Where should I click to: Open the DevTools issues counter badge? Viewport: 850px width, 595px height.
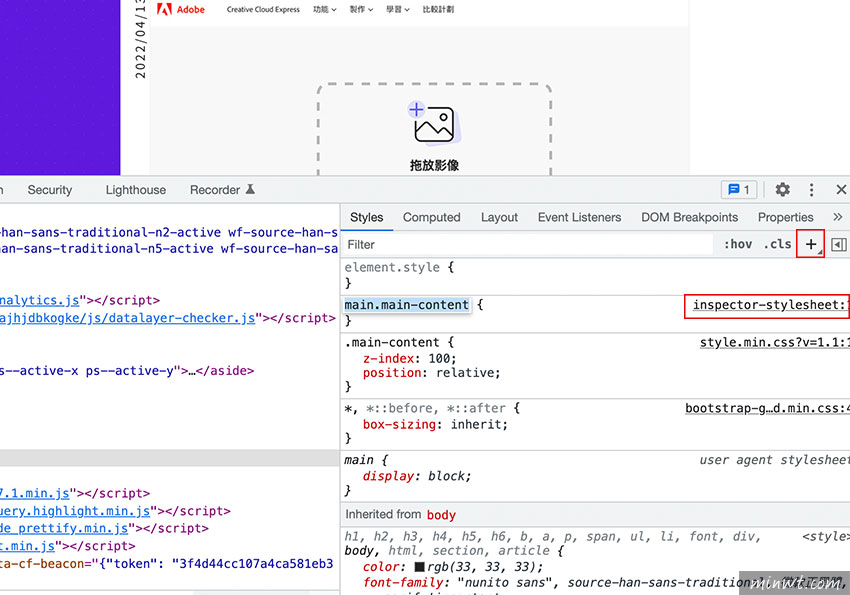pos(739,190)
